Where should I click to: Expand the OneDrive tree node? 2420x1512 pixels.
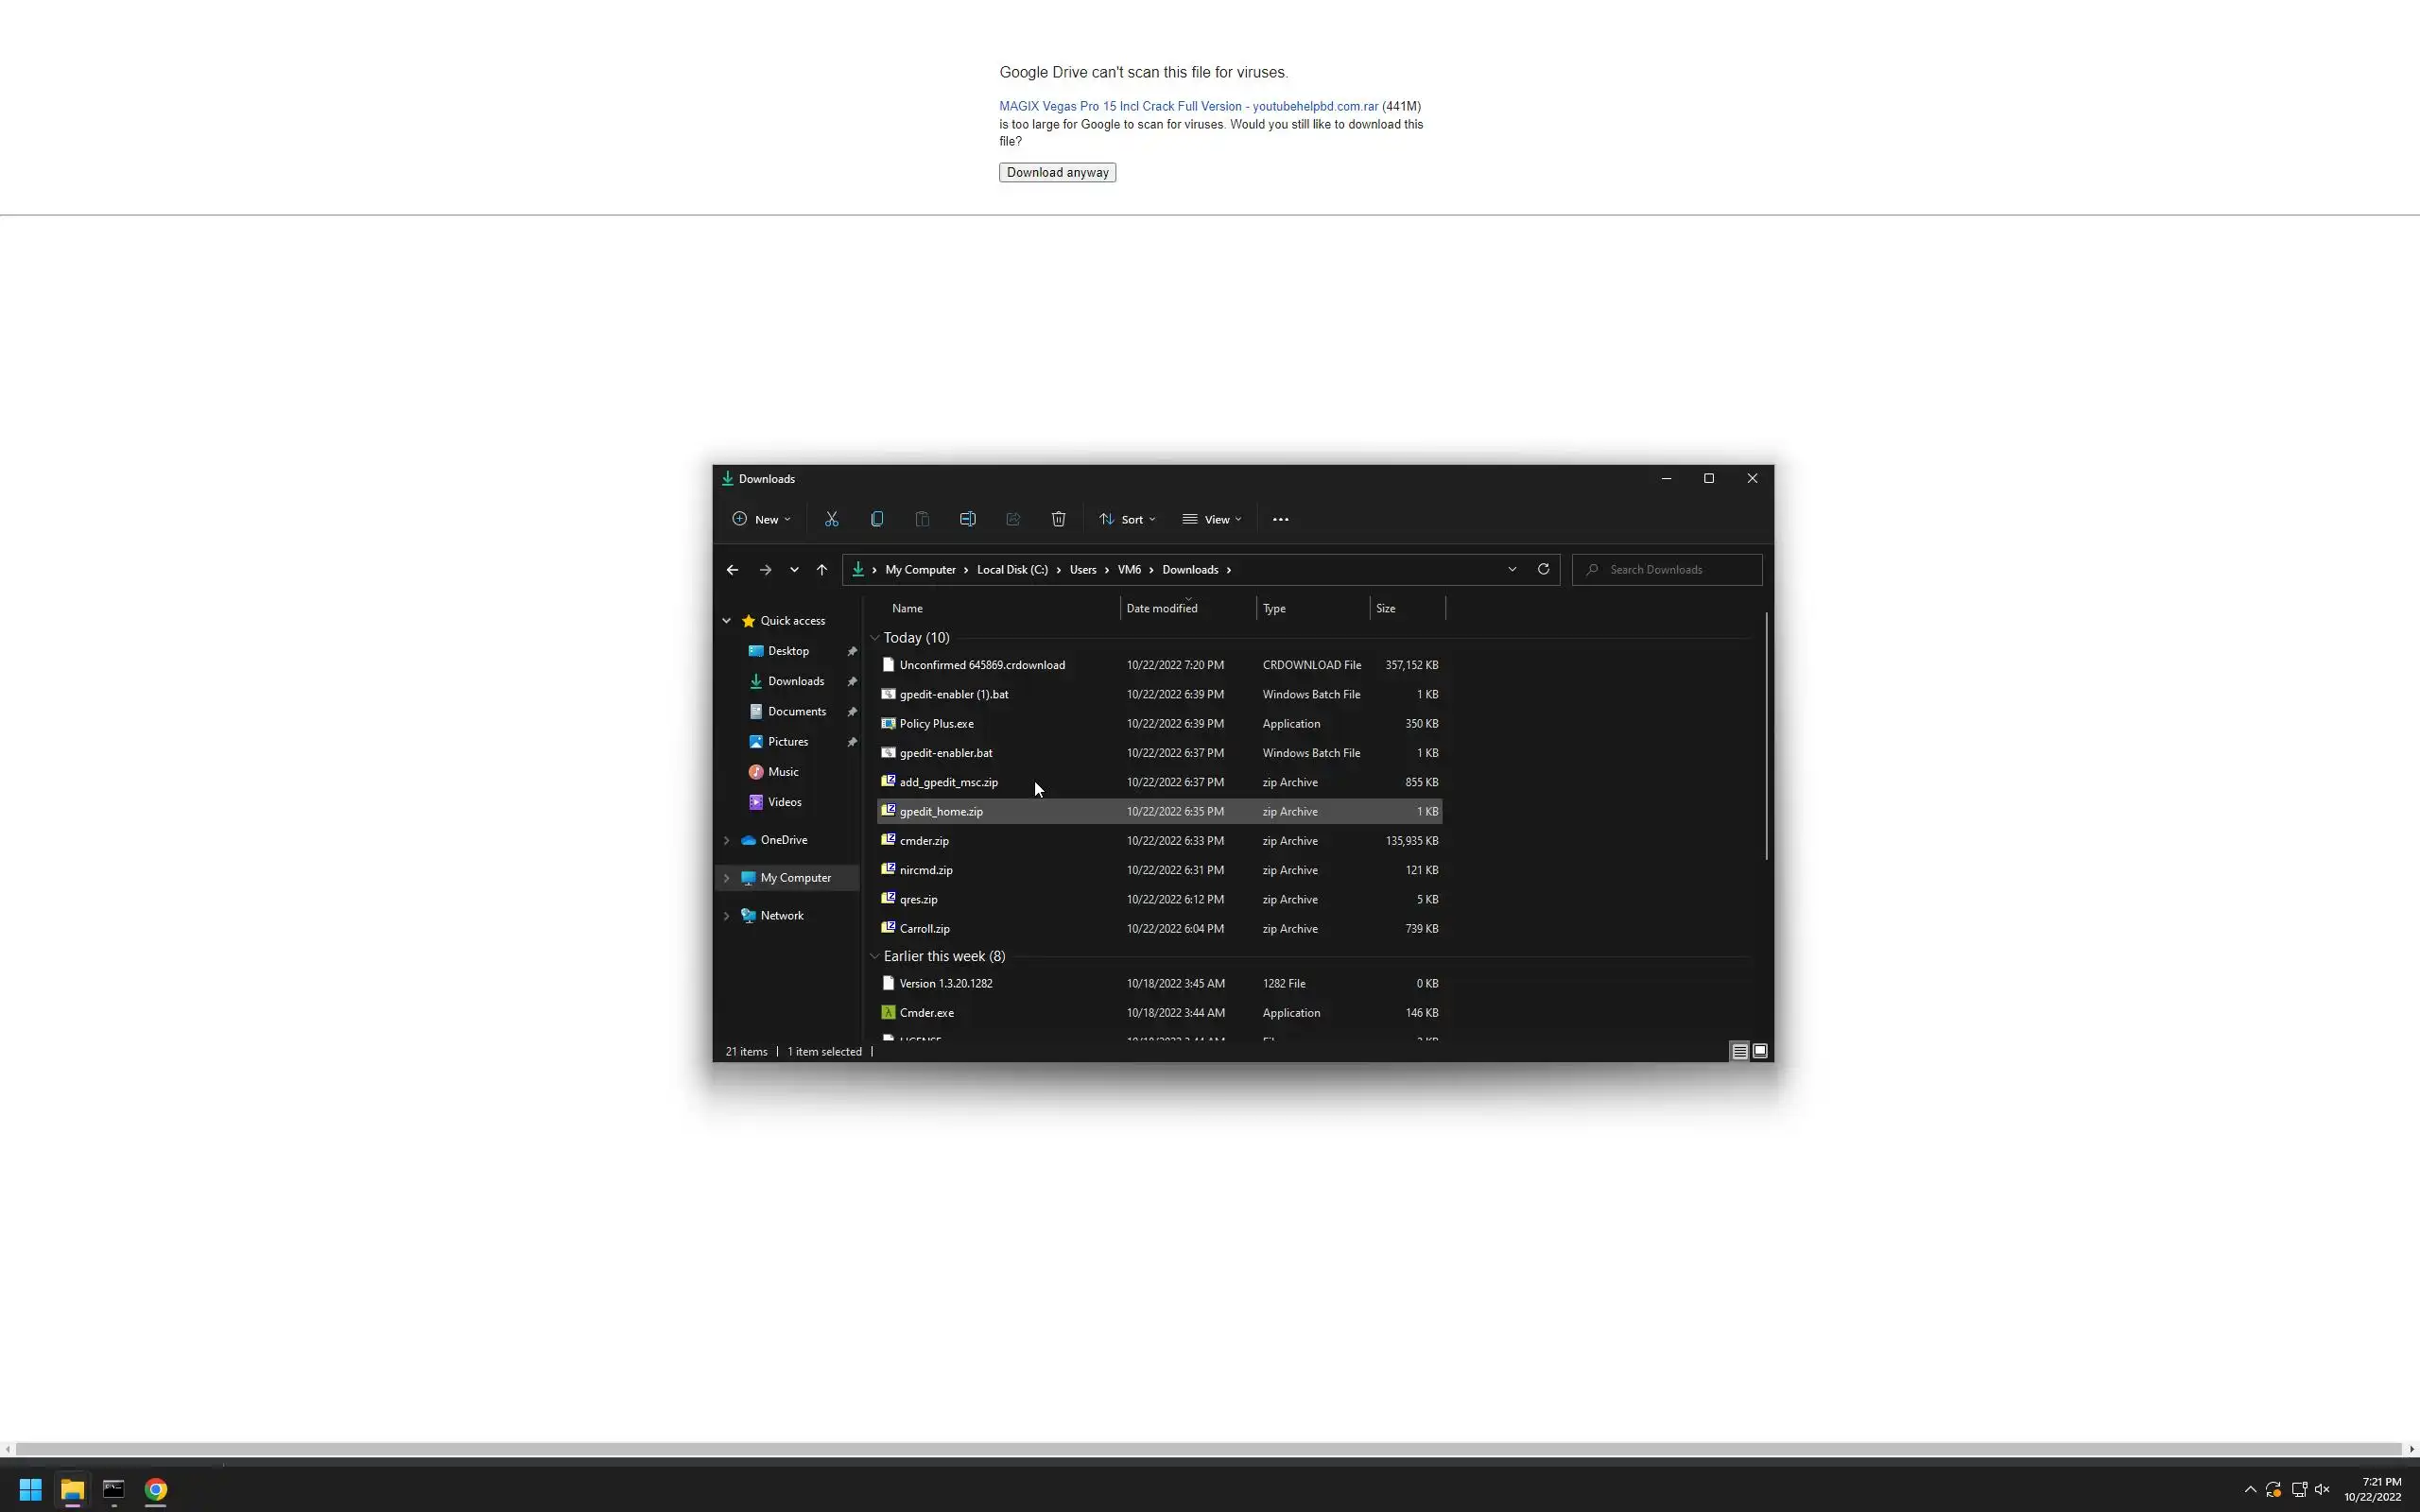point(727,840)
